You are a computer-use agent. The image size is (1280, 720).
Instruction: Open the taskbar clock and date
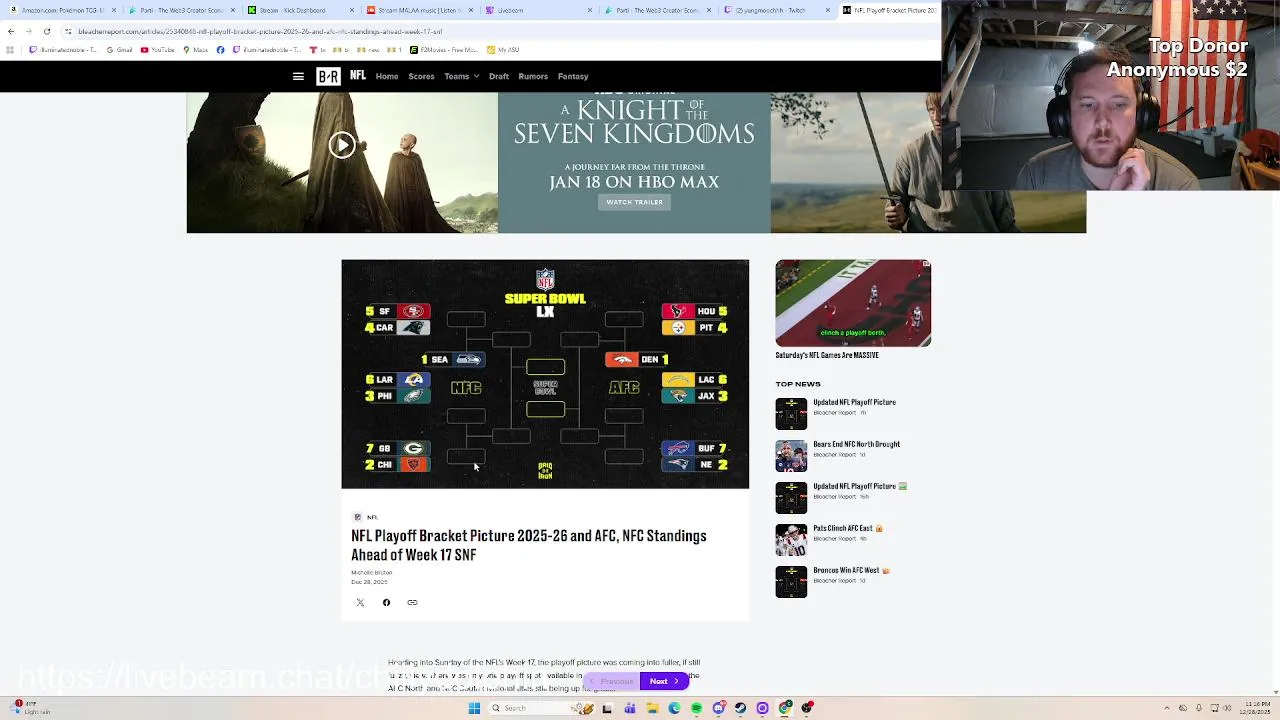pos(1257,708)
